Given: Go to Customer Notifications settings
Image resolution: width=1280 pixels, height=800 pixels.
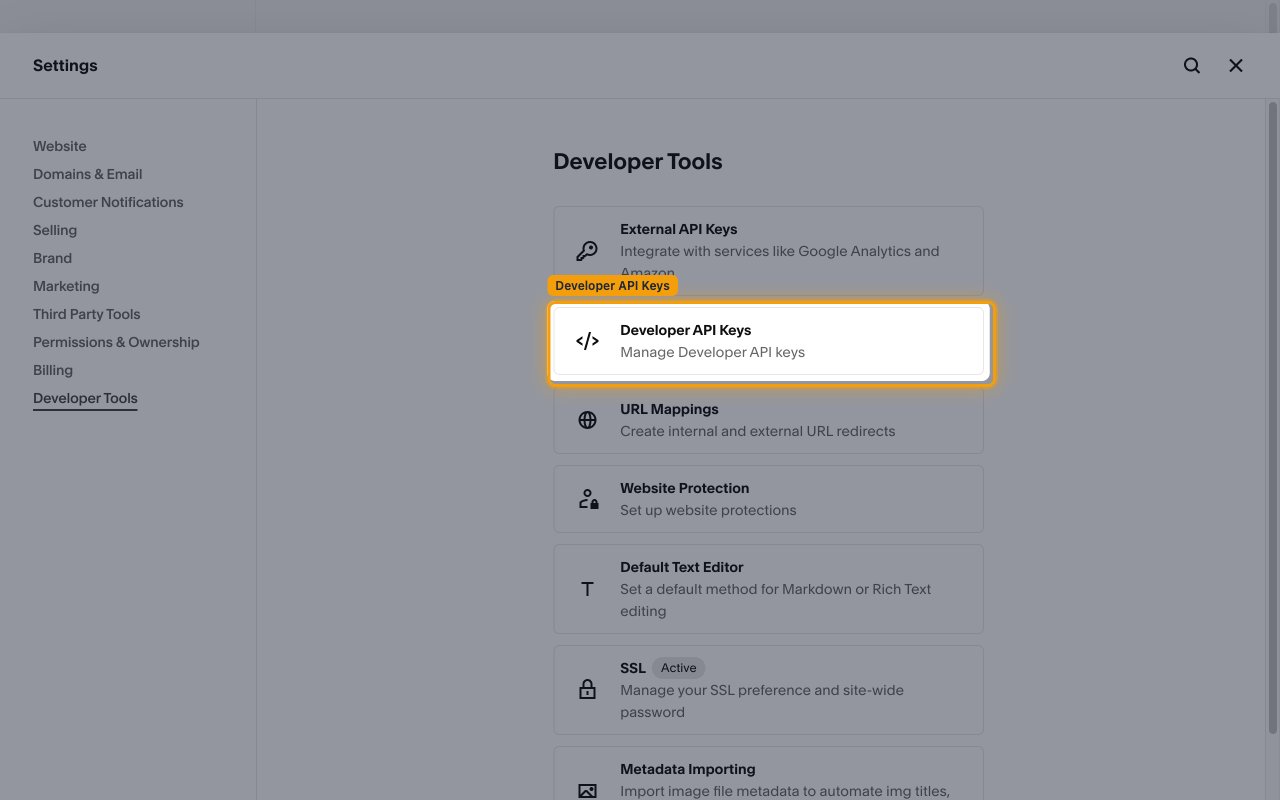Looking at the screenshot, I should coord(108,202).
